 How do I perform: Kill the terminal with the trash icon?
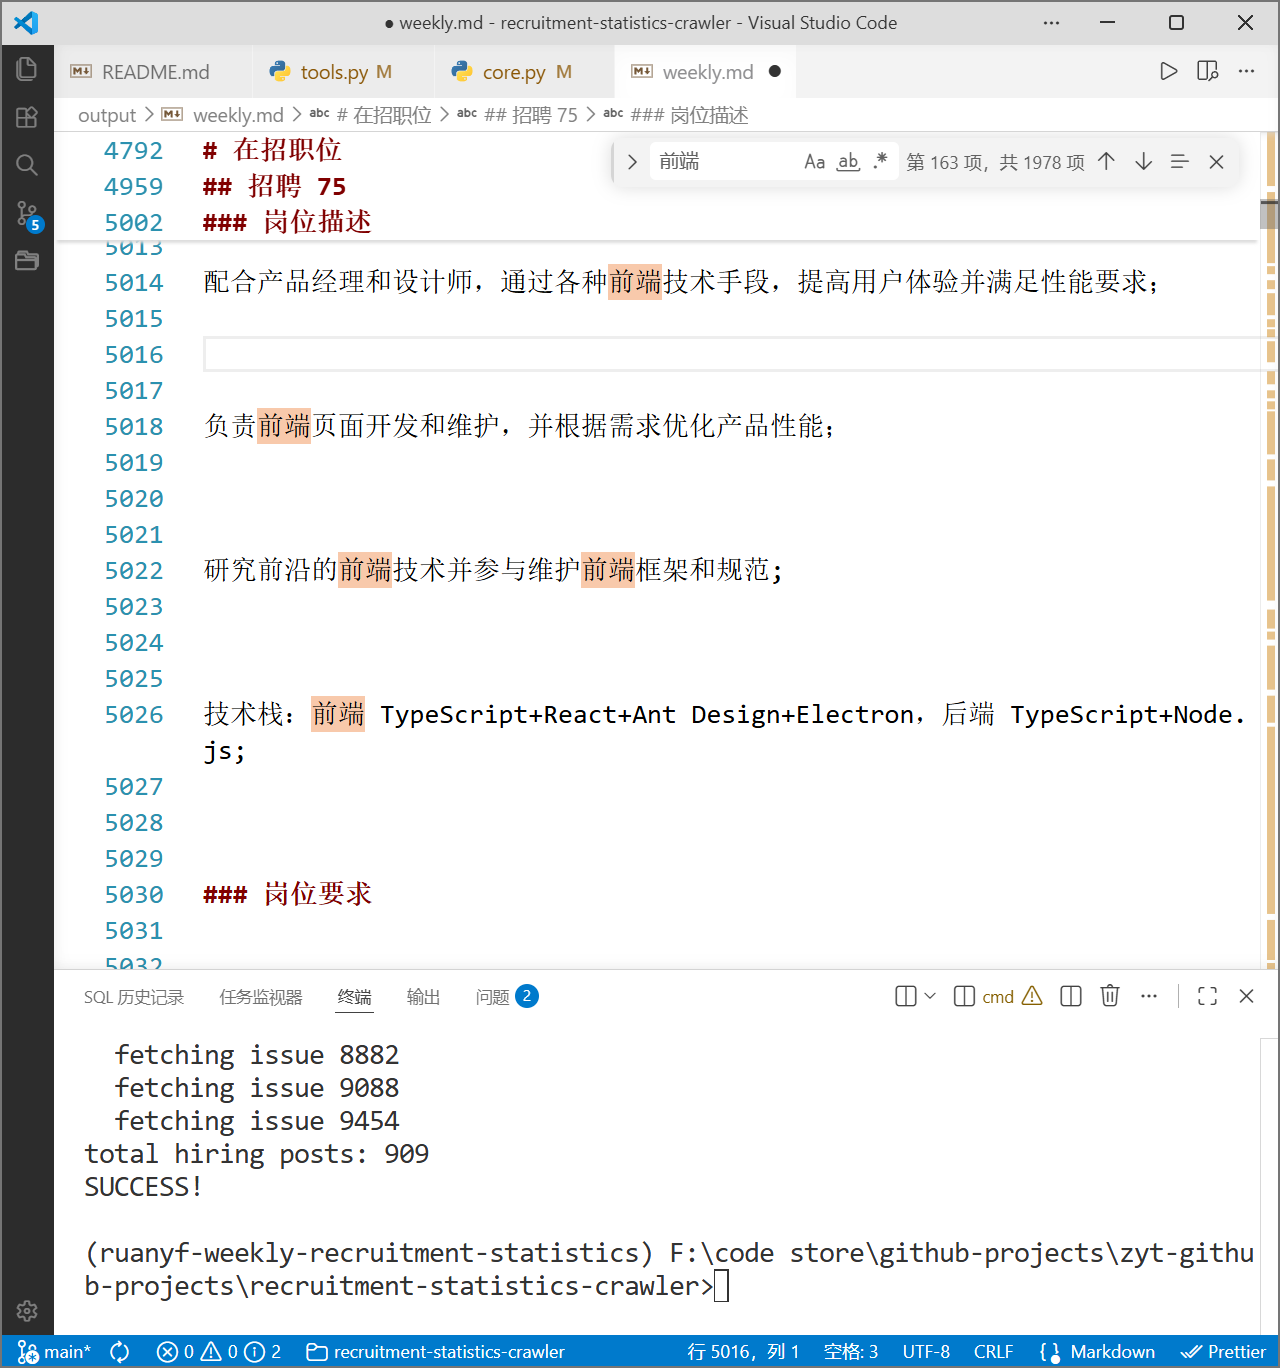coord(1110,996)
